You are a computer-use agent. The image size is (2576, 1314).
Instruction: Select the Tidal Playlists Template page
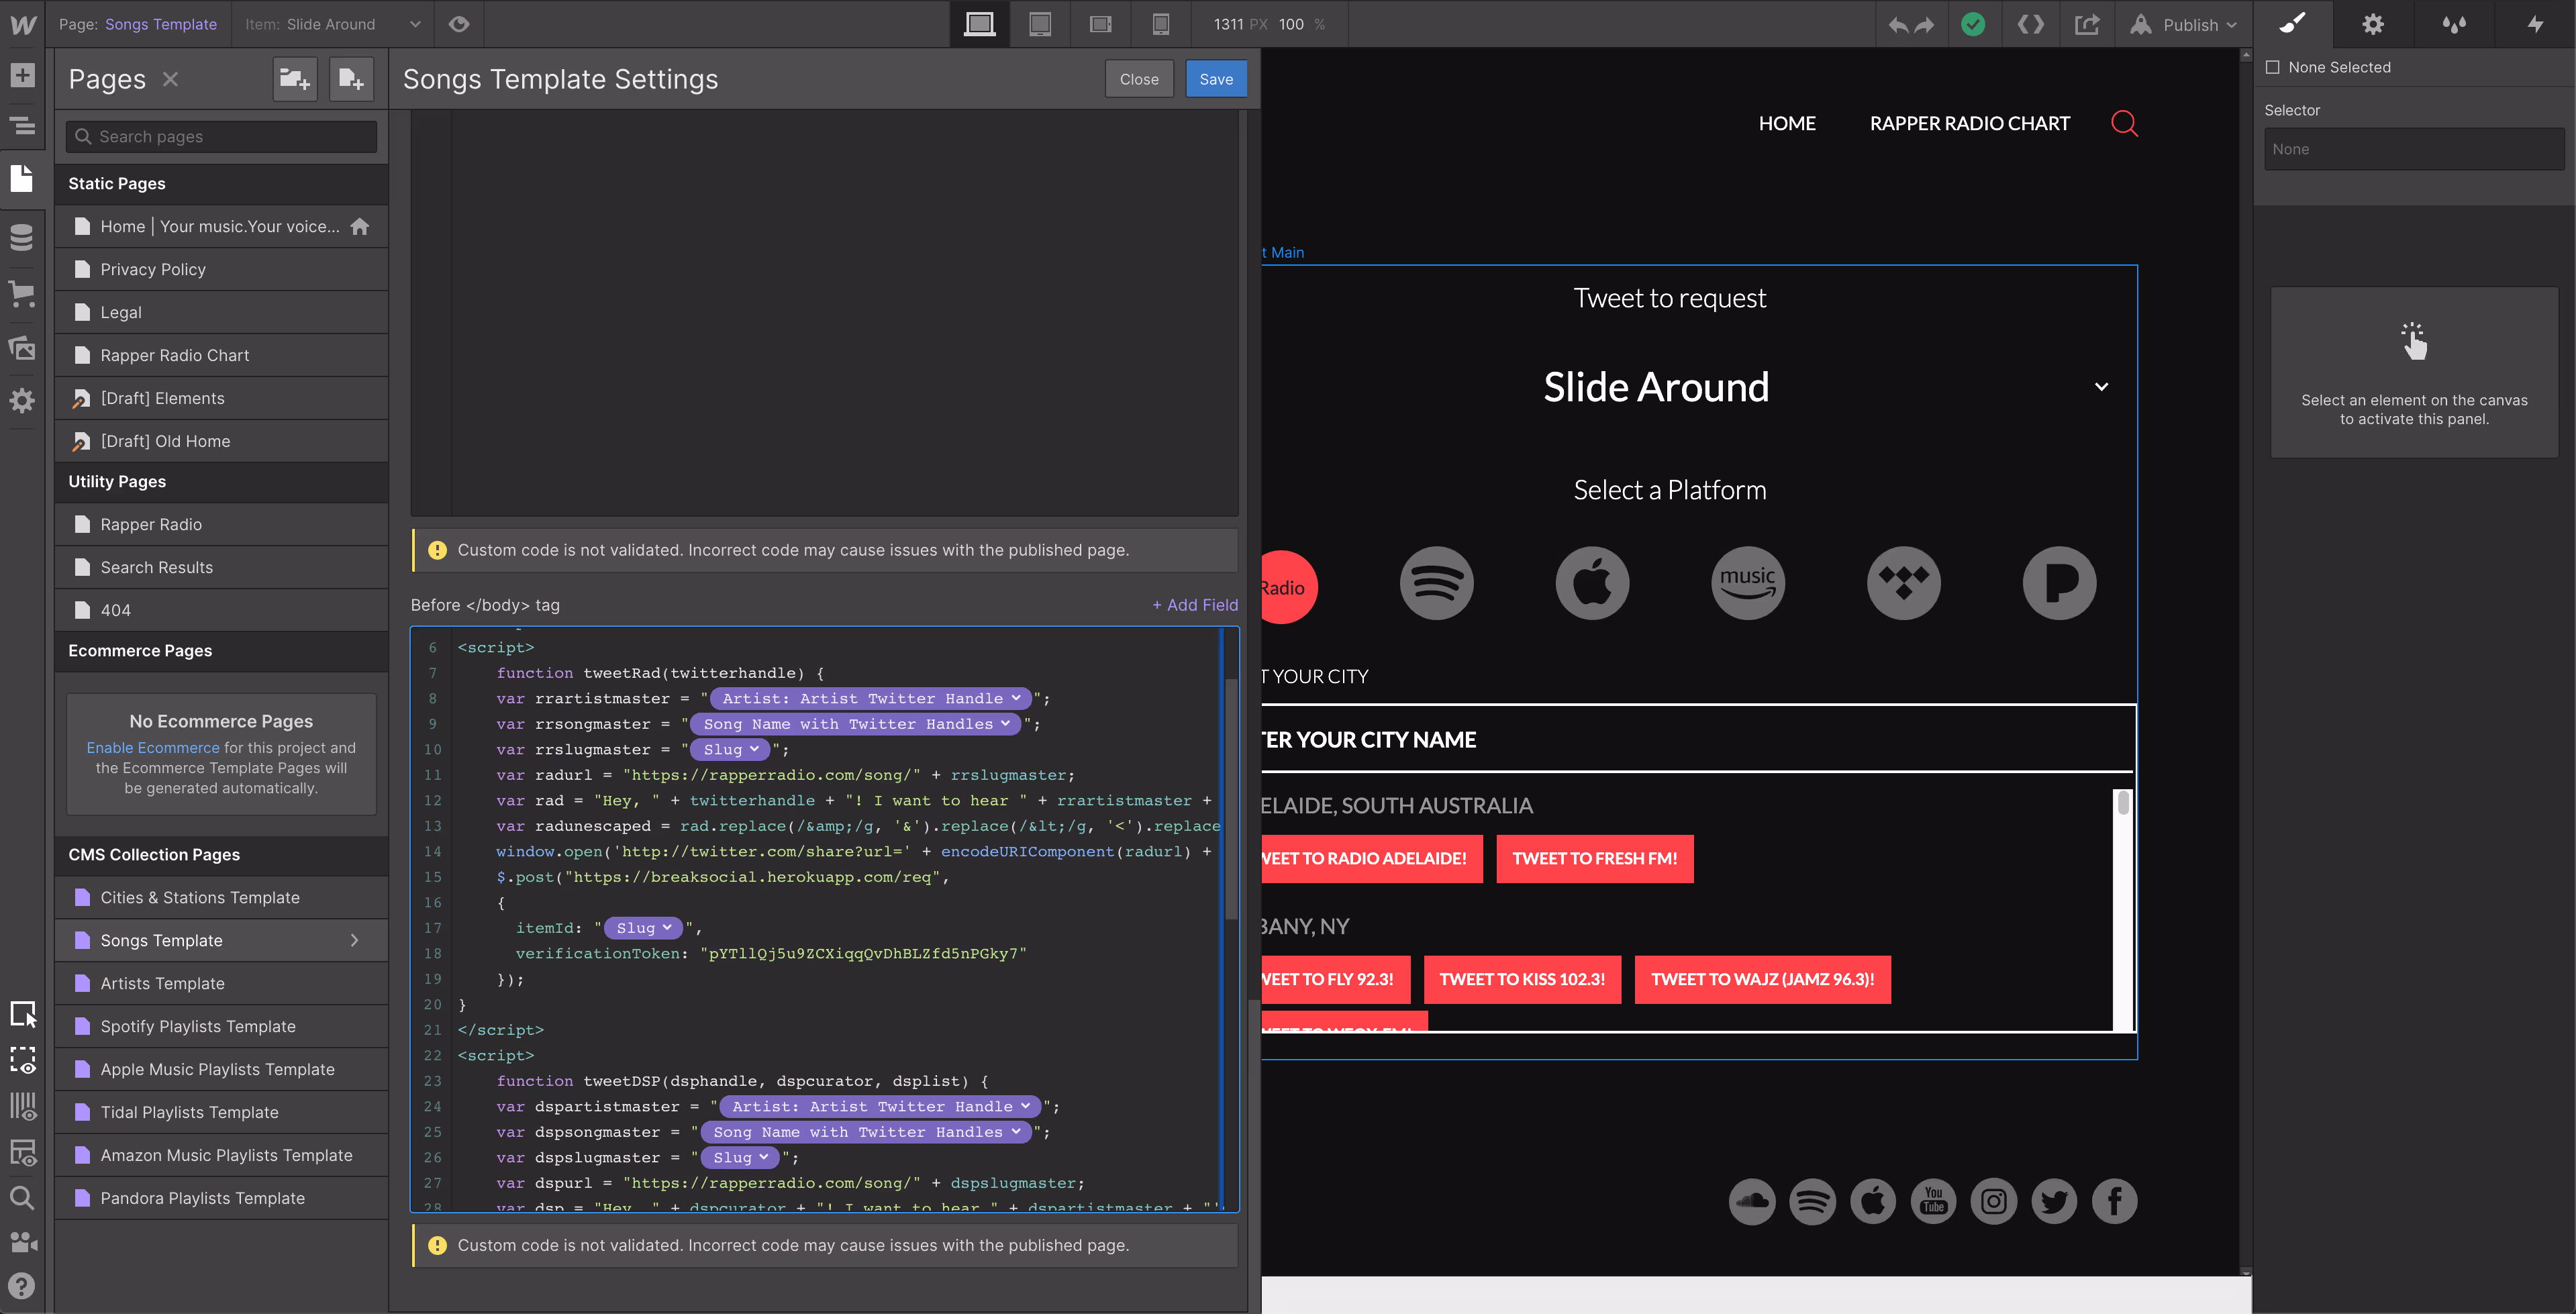tap(222, 1112)
